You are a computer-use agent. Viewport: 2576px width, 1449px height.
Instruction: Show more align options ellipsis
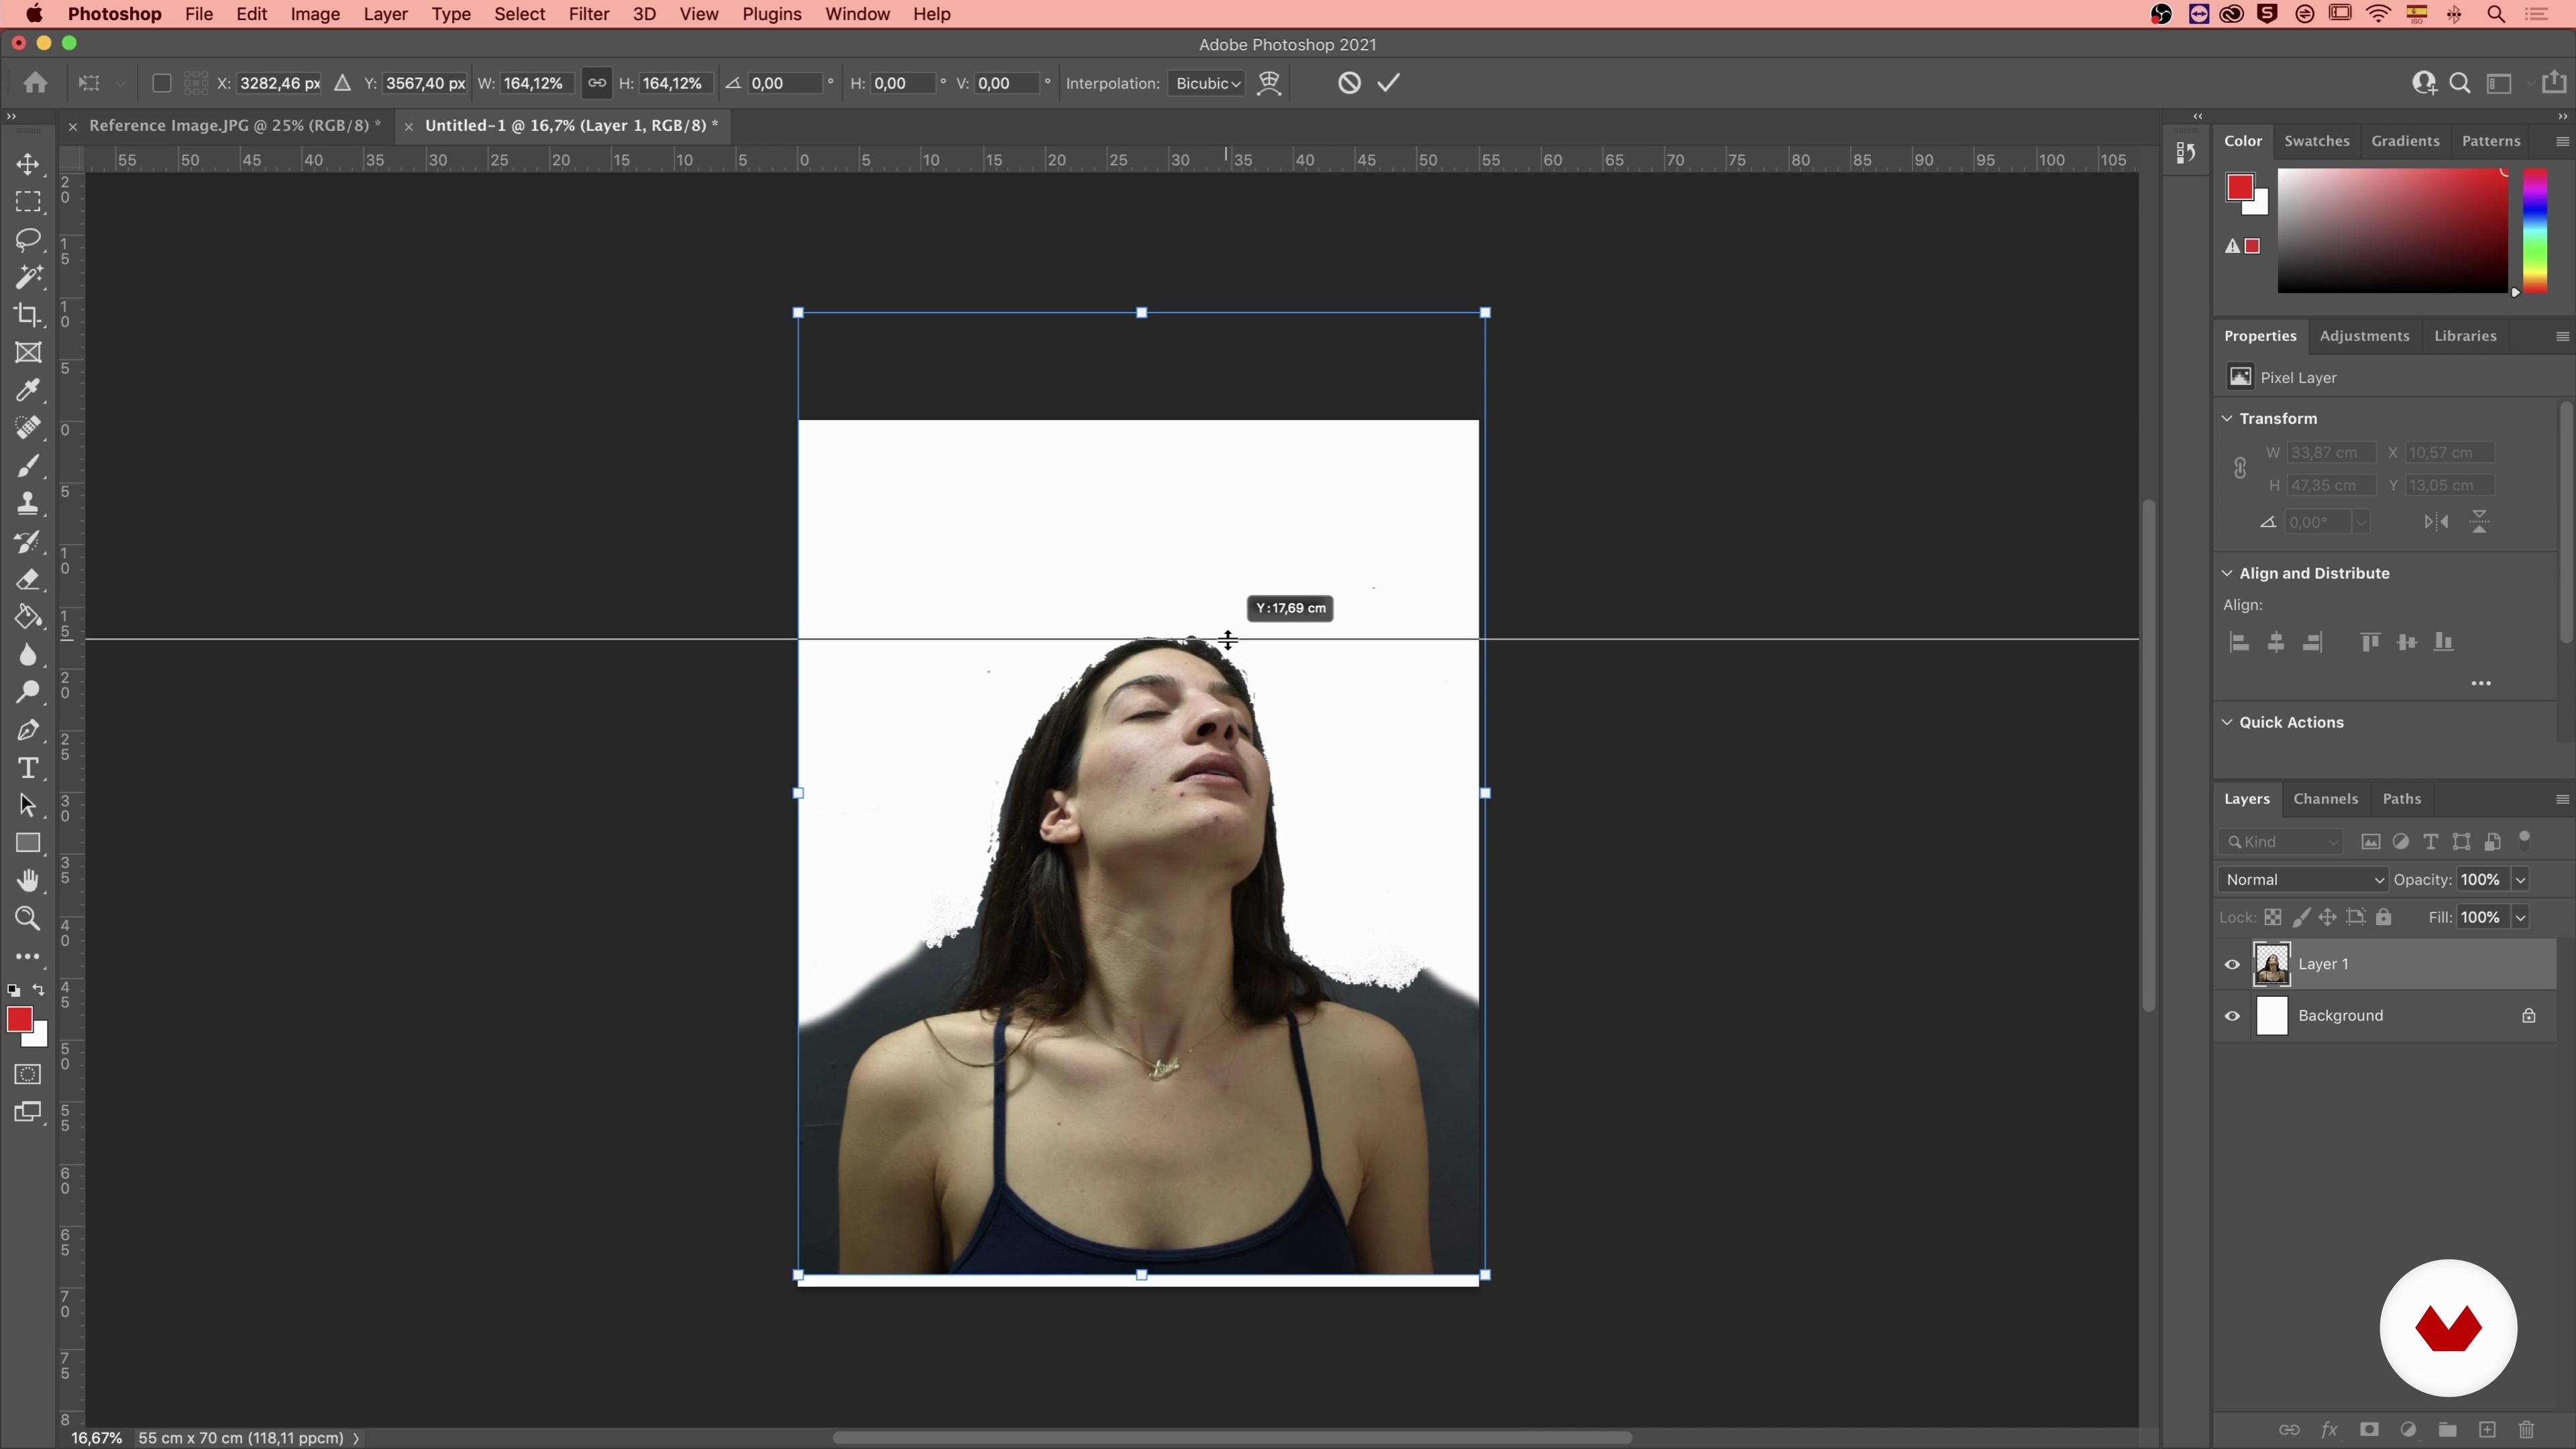click(2481, 684)
